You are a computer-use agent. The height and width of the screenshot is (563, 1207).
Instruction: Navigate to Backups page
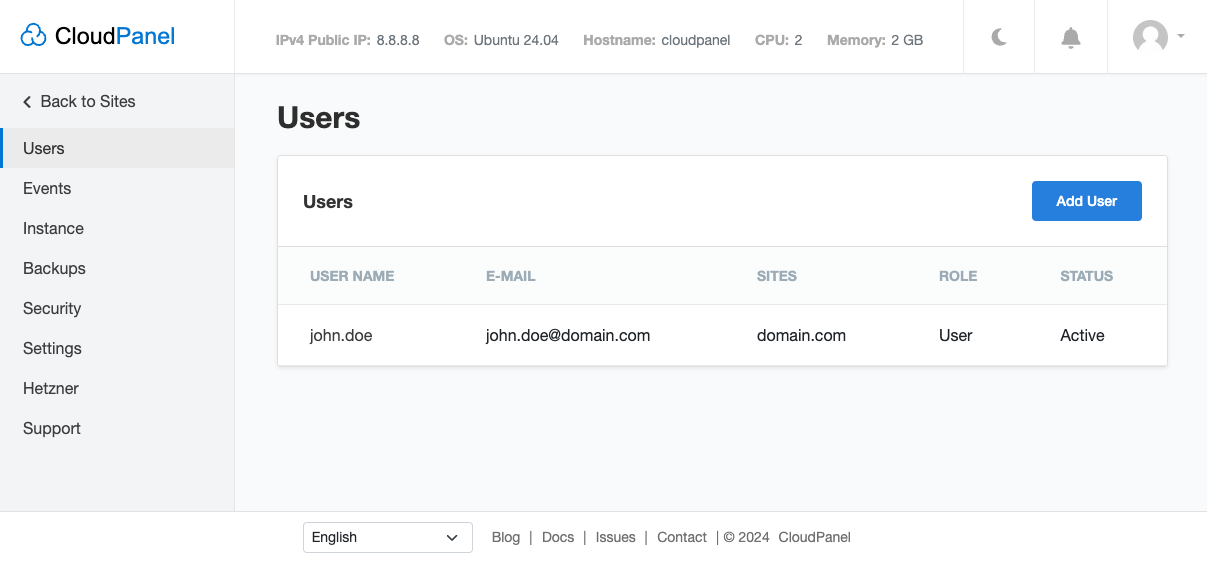(x=54, y=268)
